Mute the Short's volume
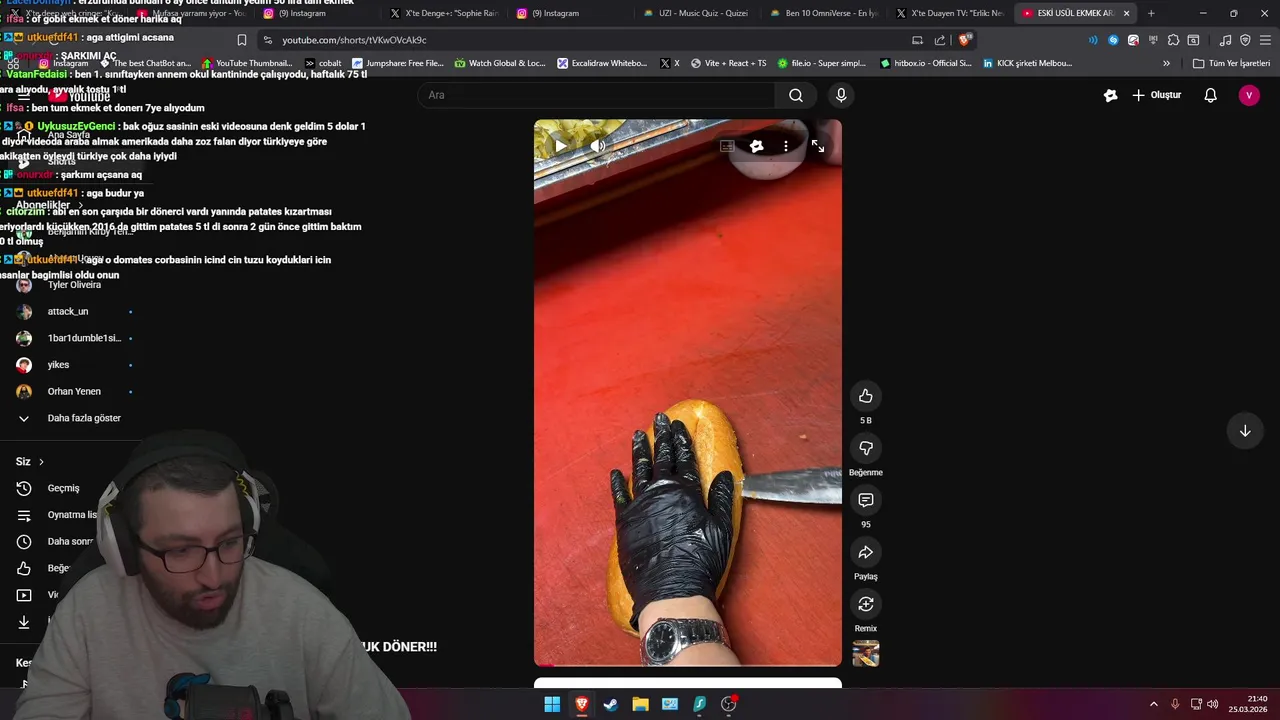1280x720 pixels. pos(598,146)
